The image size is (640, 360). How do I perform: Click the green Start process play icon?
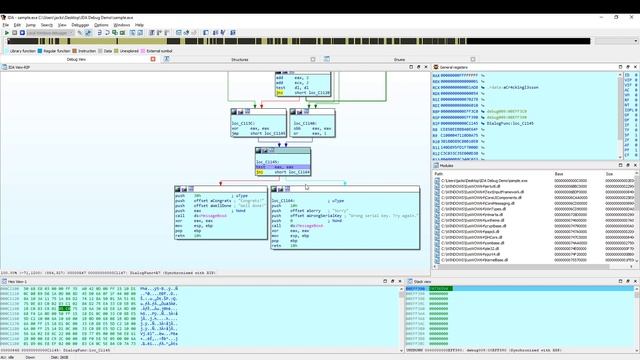pyautogui.click(x=7, y=33)
